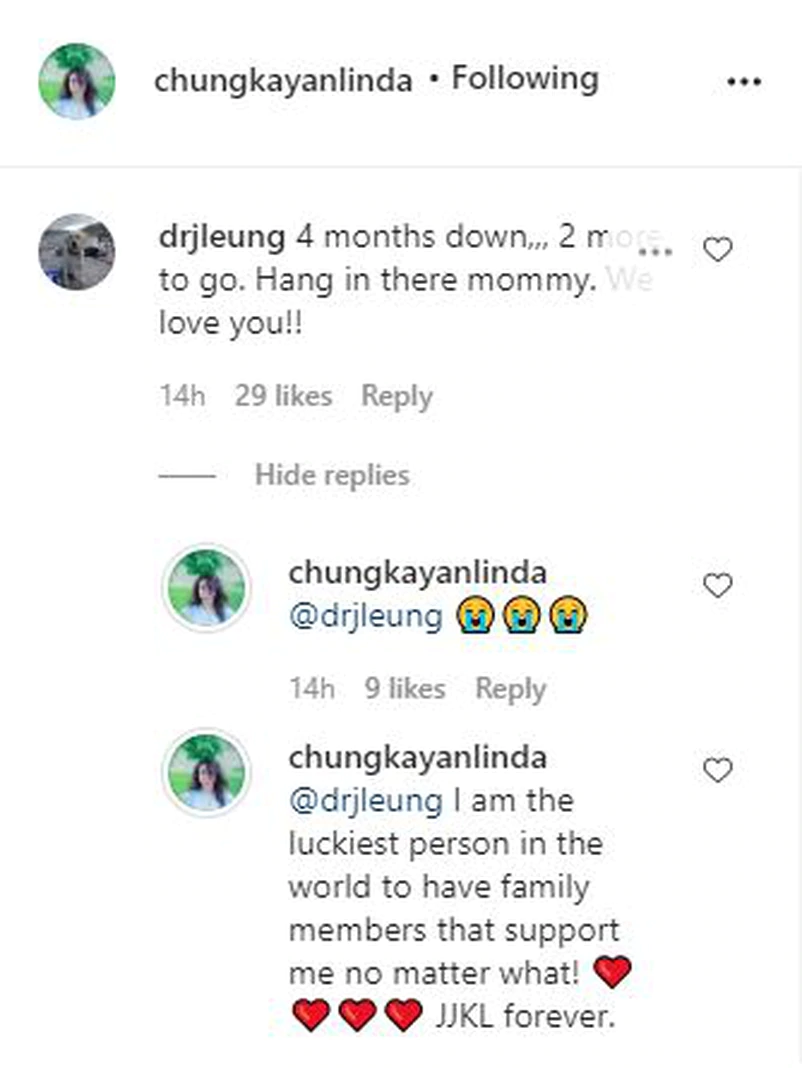Image resolution: width=802 pixels, height=1068 pixels.
Task: Click chungkayanlinda's profile picture in the header
Action: coord(77,82)
